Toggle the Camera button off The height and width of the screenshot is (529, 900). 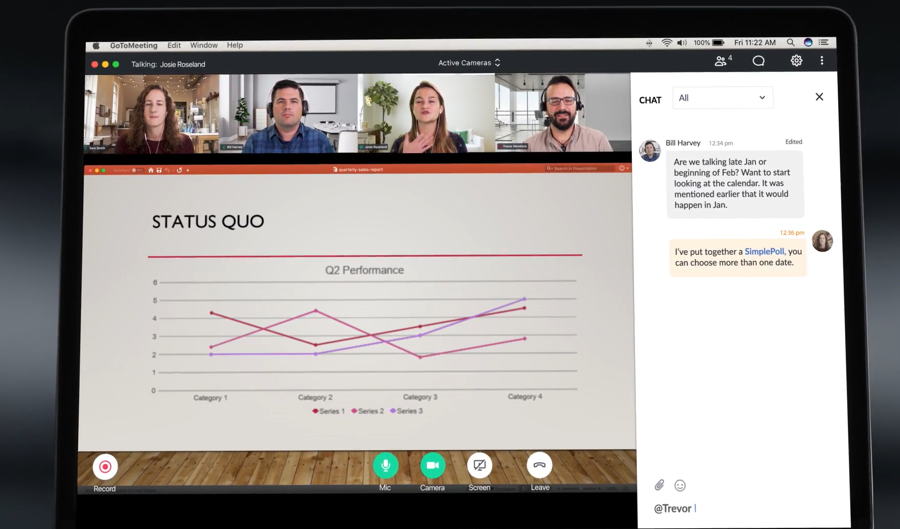pyautogui.click(x=432, y=466)
